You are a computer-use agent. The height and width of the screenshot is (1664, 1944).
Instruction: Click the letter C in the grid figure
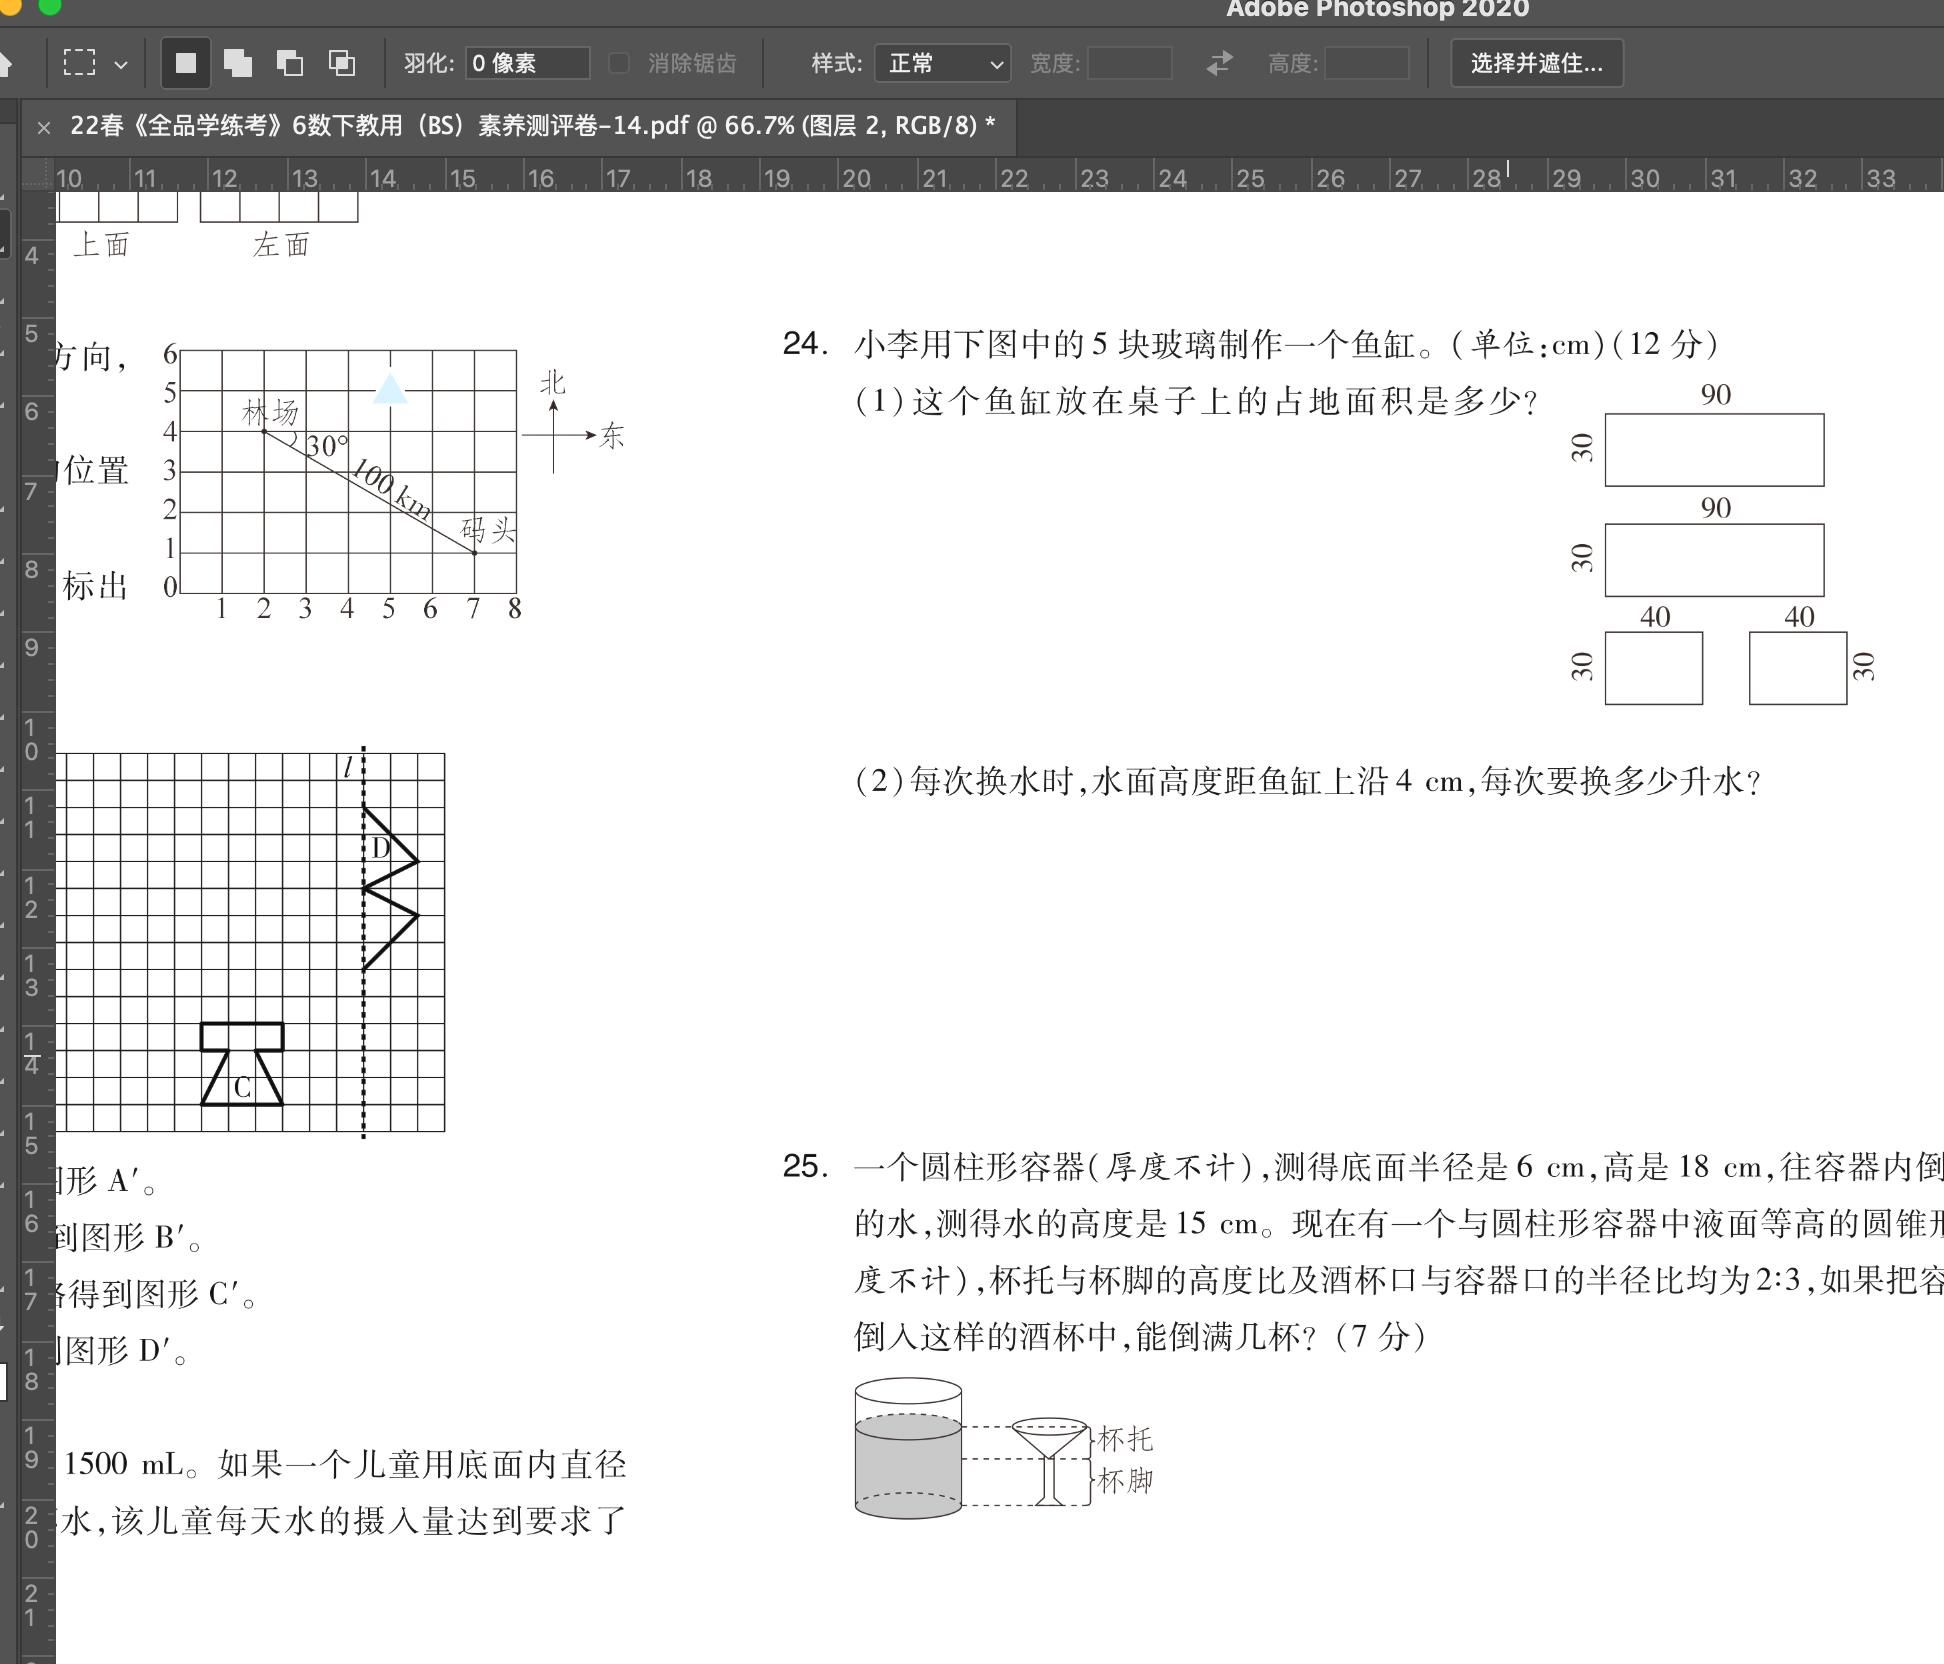pos(242,1088)
